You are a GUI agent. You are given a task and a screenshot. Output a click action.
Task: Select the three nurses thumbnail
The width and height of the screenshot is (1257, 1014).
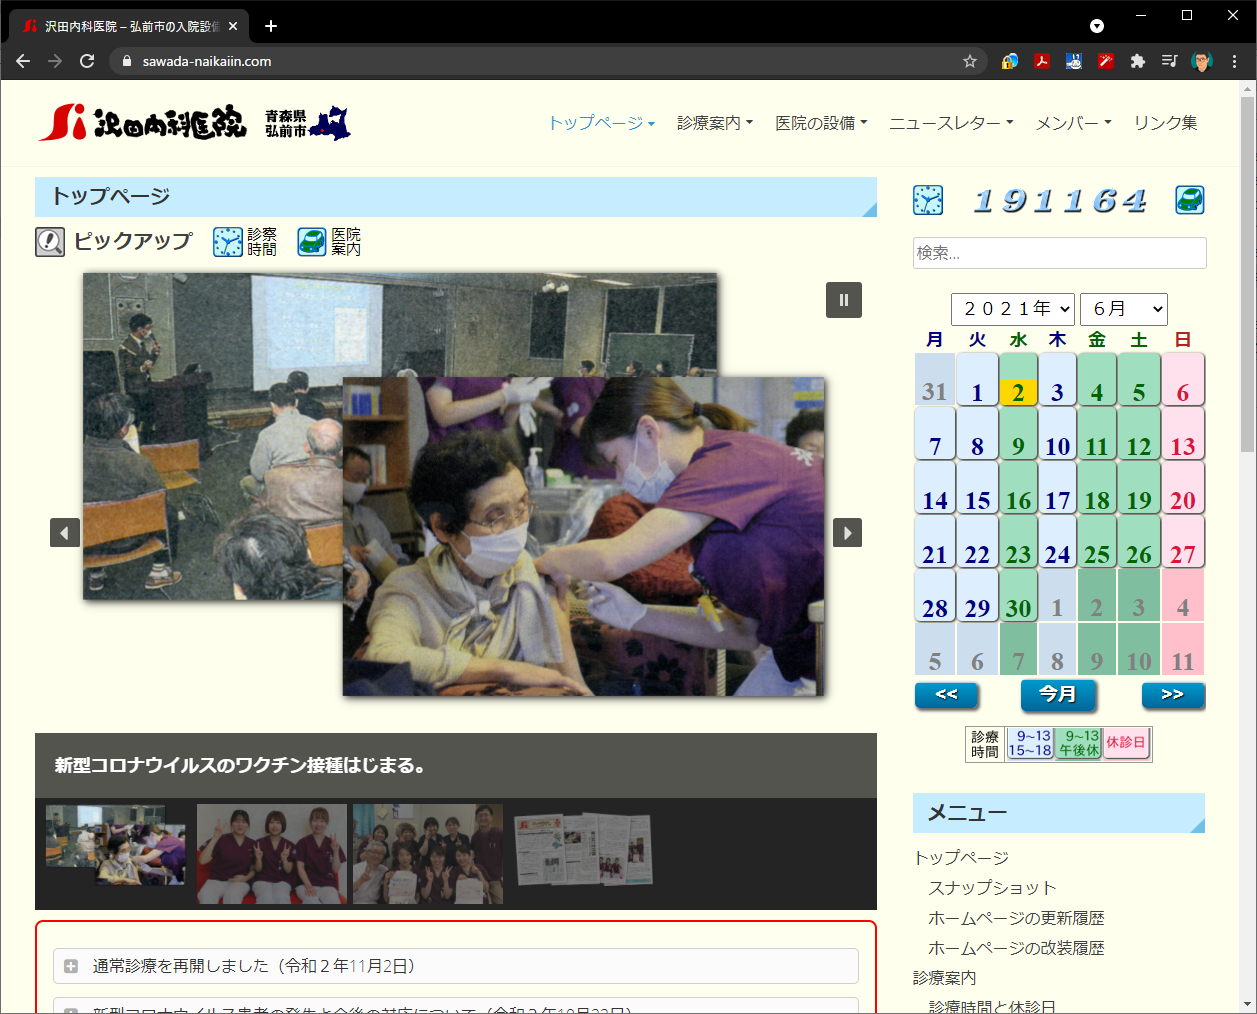[x=272, y=854]
